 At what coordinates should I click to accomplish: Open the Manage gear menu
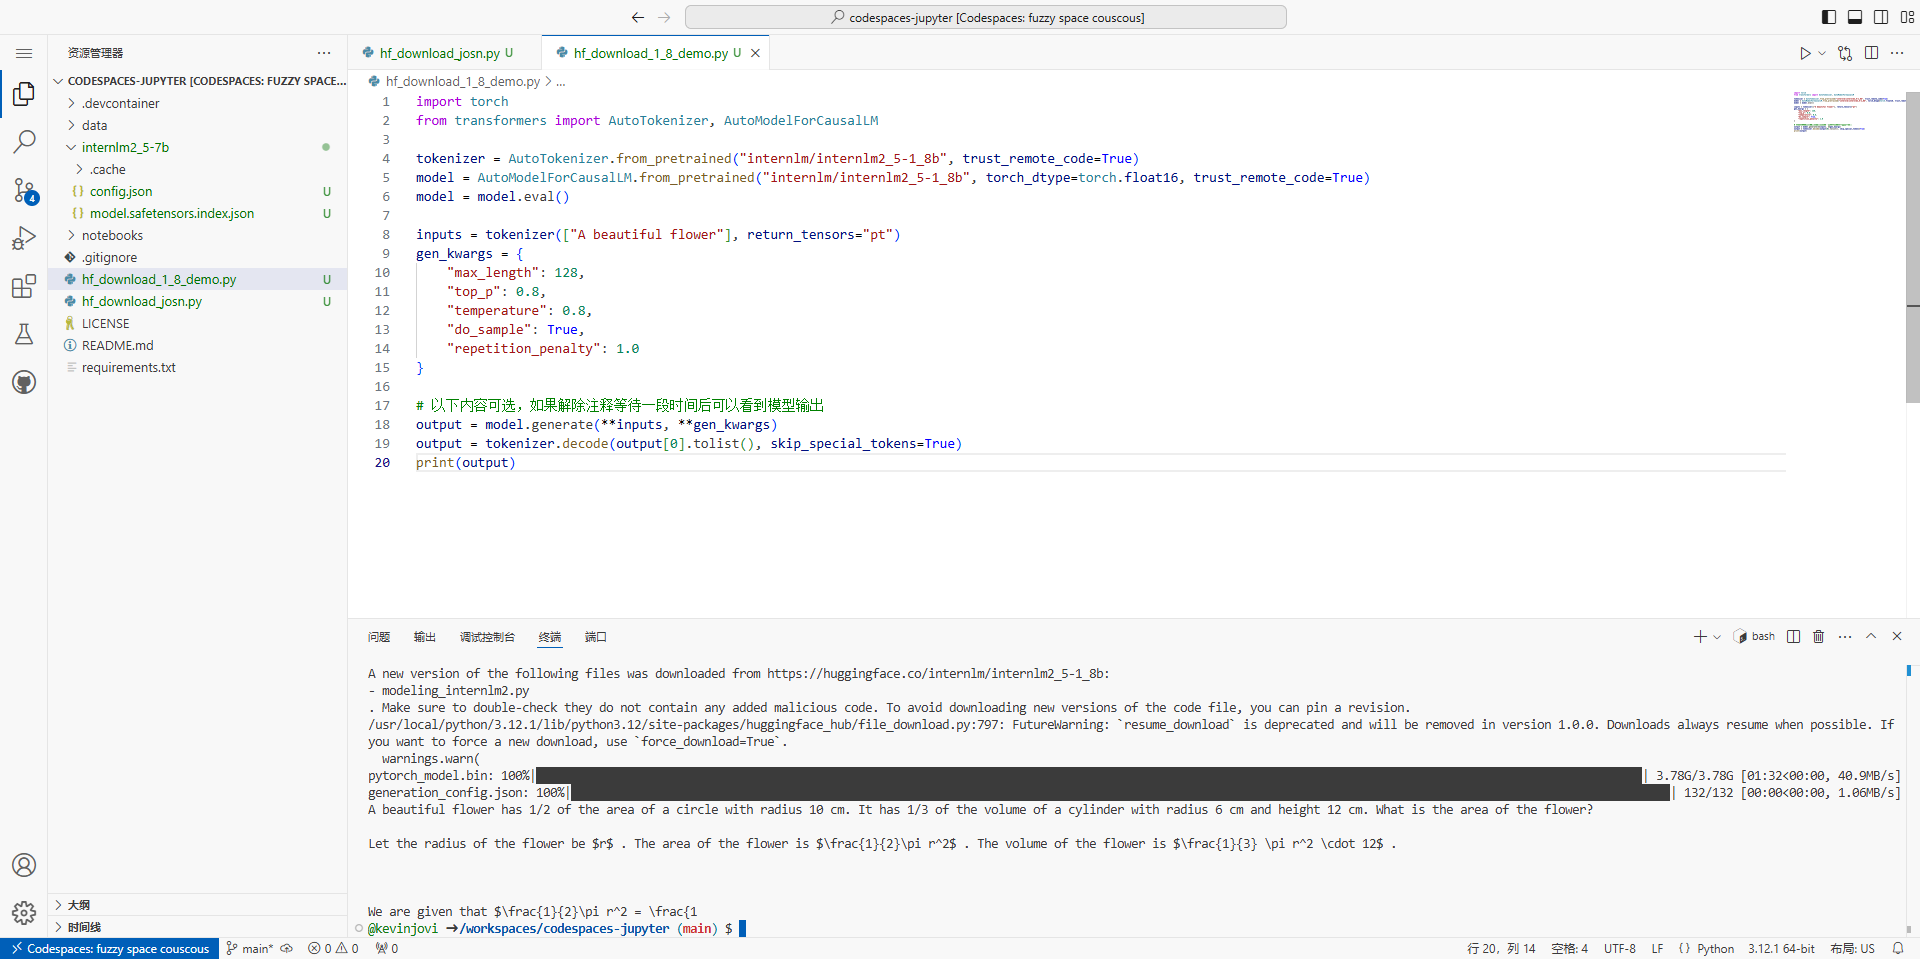[x=24, y=912]
